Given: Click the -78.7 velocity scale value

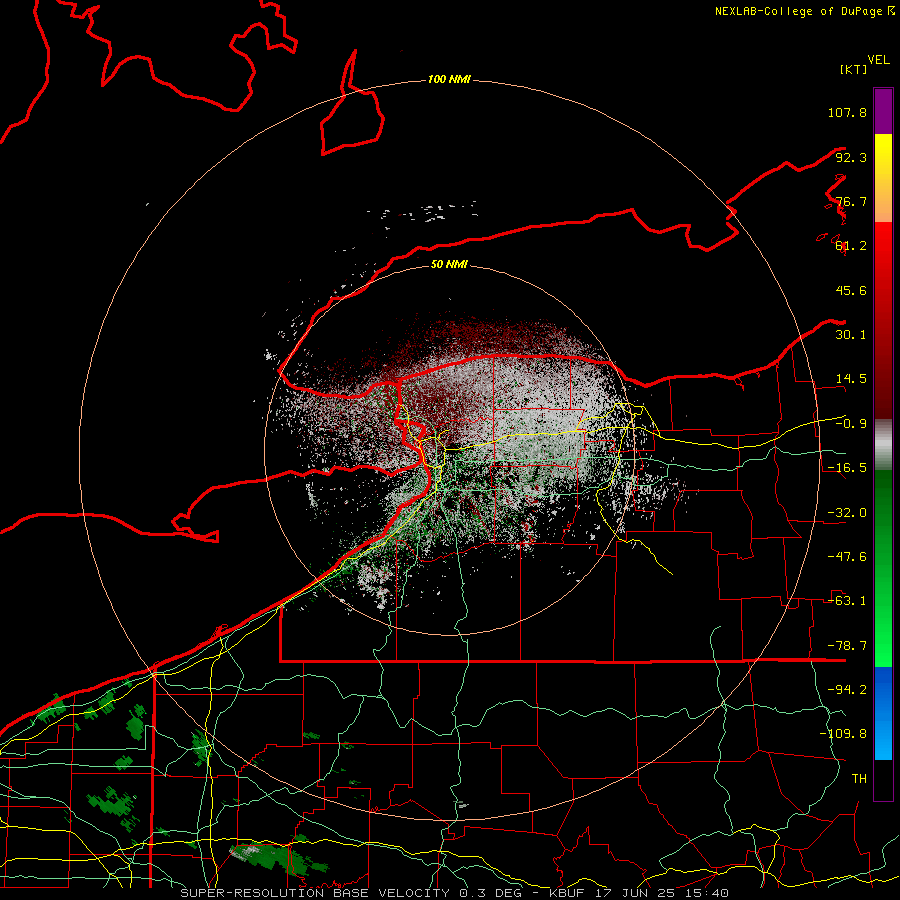Looking at the screenshot, I should pyautogui.click(x=847, y=646).
